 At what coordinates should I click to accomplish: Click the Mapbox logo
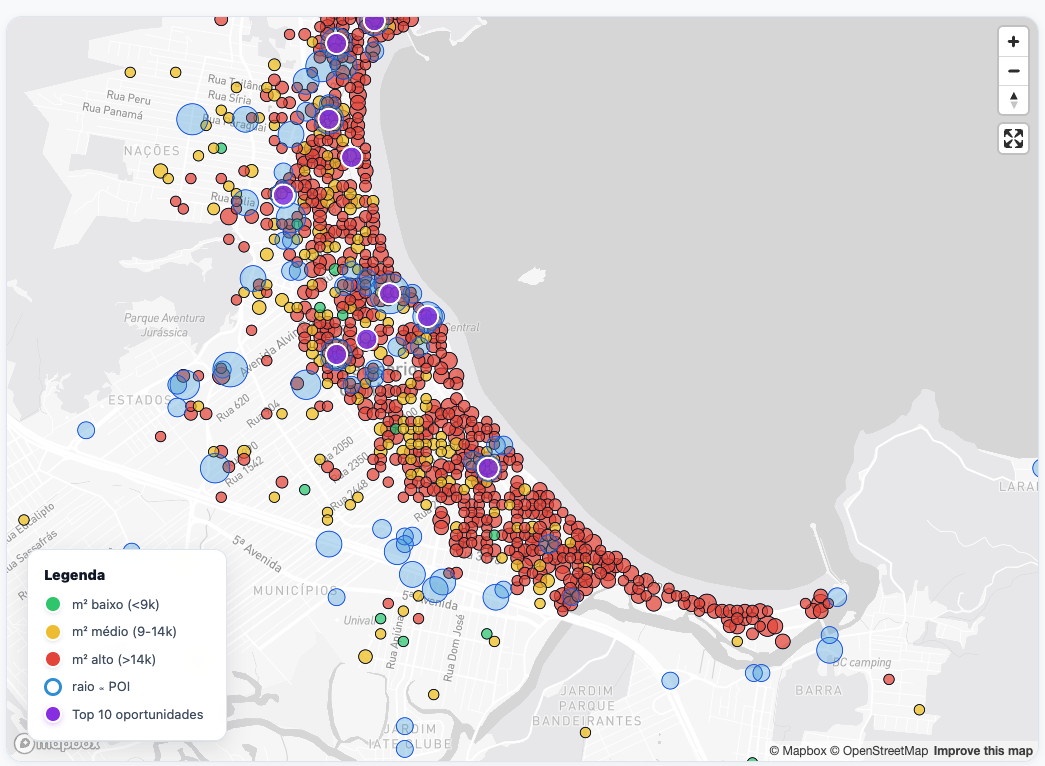(58, 744)
